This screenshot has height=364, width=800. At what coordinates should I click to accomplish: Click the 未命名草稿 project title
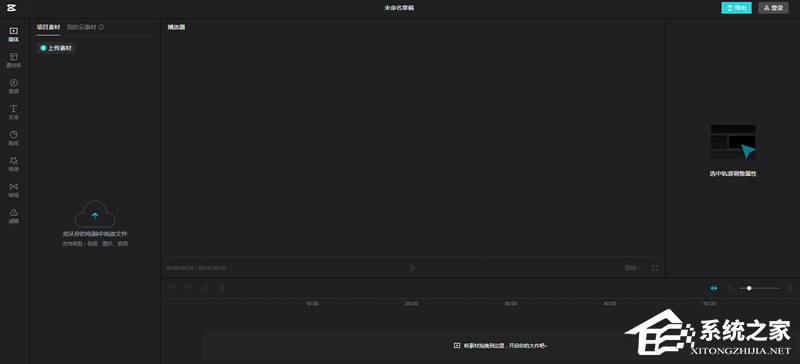399,8
